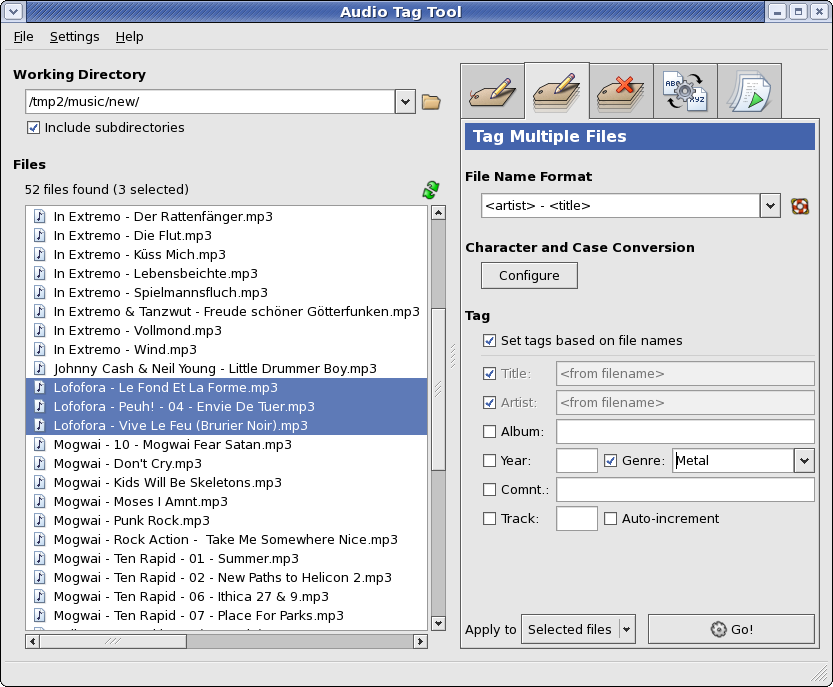Image resolution: width=833 pixels, height=687 pixels.
Task: Open the Playlist tab with the green play arrow
Action: pos(750,91)
